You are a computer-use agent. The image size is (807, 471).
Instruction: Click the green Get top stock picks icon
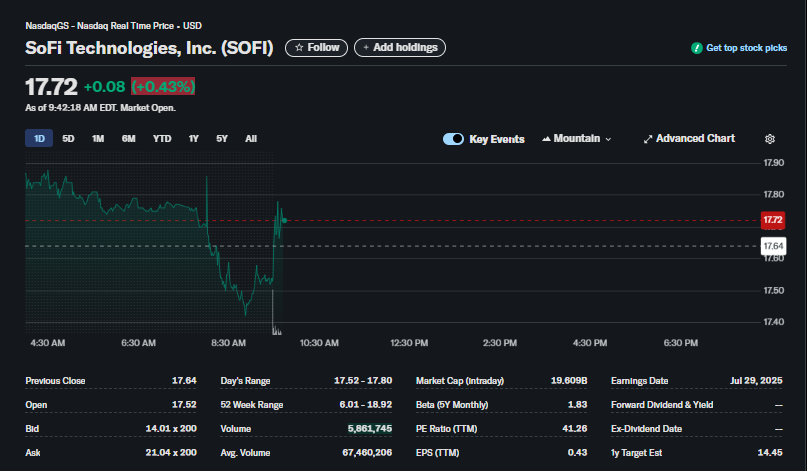[696, 48]
